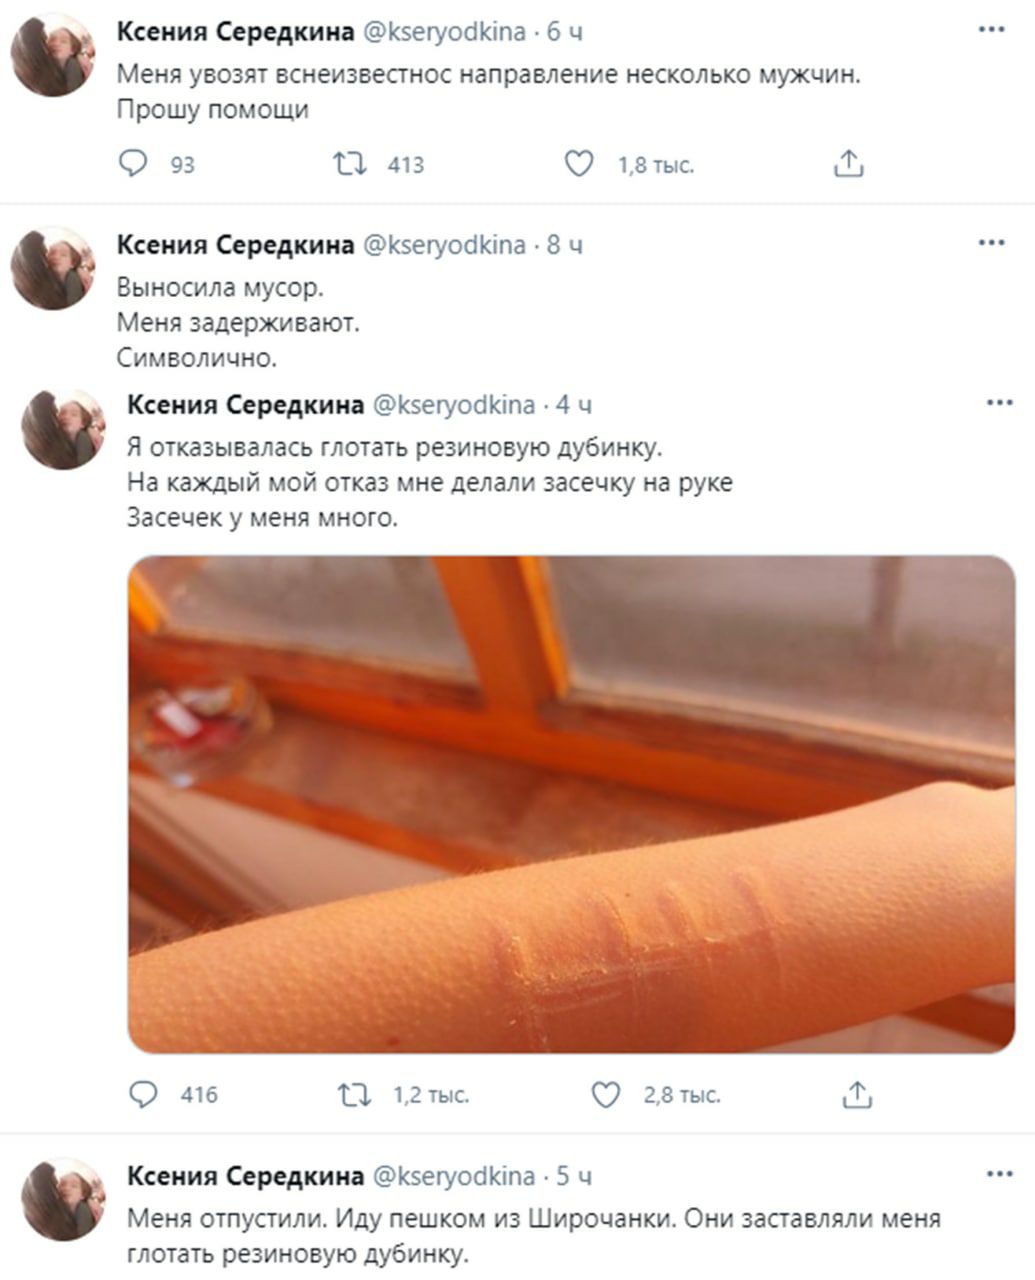Like the photo tweet with 2,8 тыс.
Image resolution: width=1035 pixels, height=1280 pixels.
pos(606,1095)
